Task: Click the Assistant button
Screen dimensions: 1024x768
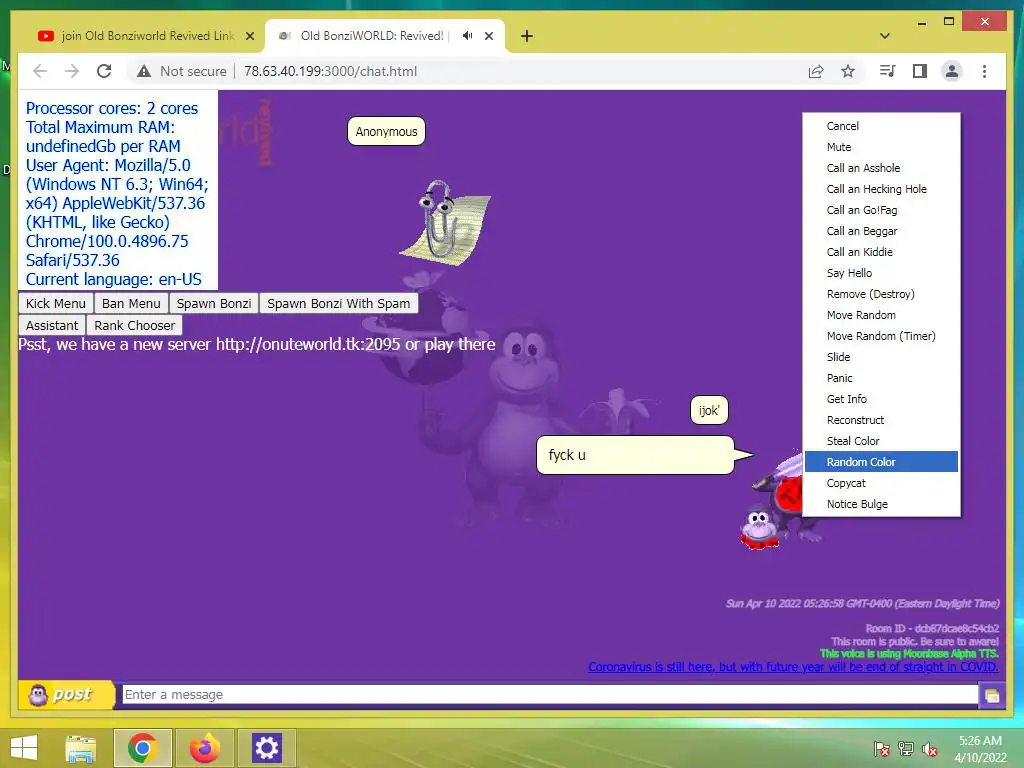Action: point(52,325)
